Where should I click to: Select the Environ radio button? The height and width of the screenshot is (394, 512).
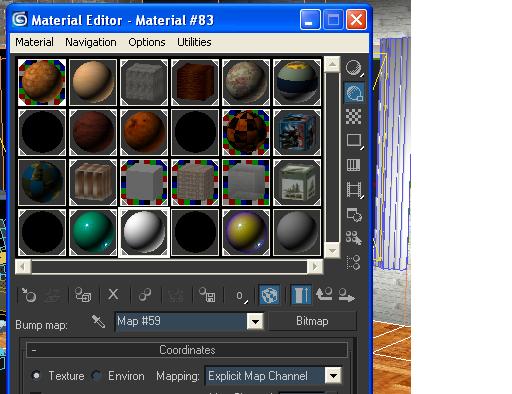click(97, 376)
